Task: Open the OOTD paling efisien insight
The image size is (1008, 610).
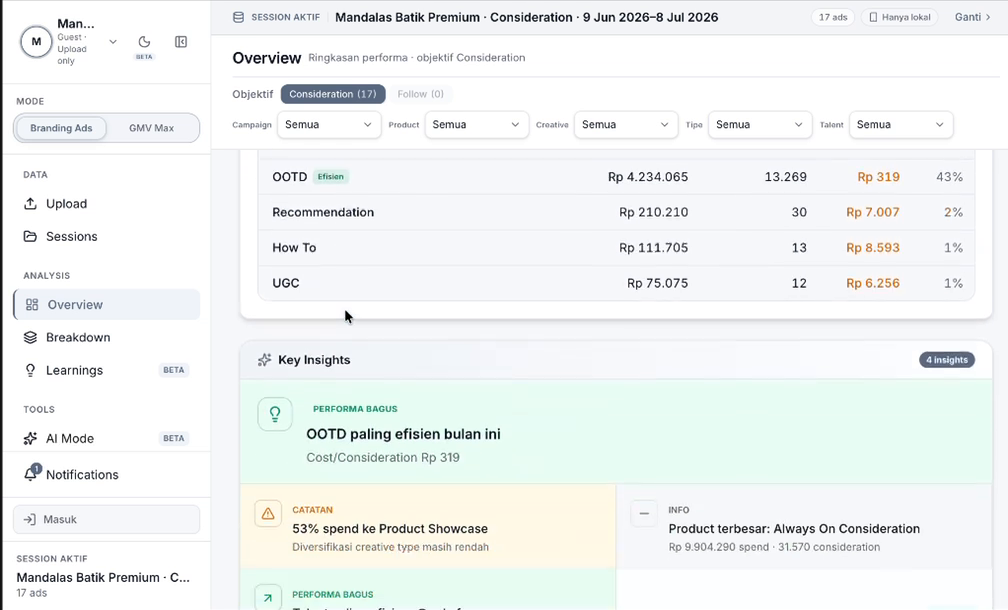Action: (x=616, y=431)
